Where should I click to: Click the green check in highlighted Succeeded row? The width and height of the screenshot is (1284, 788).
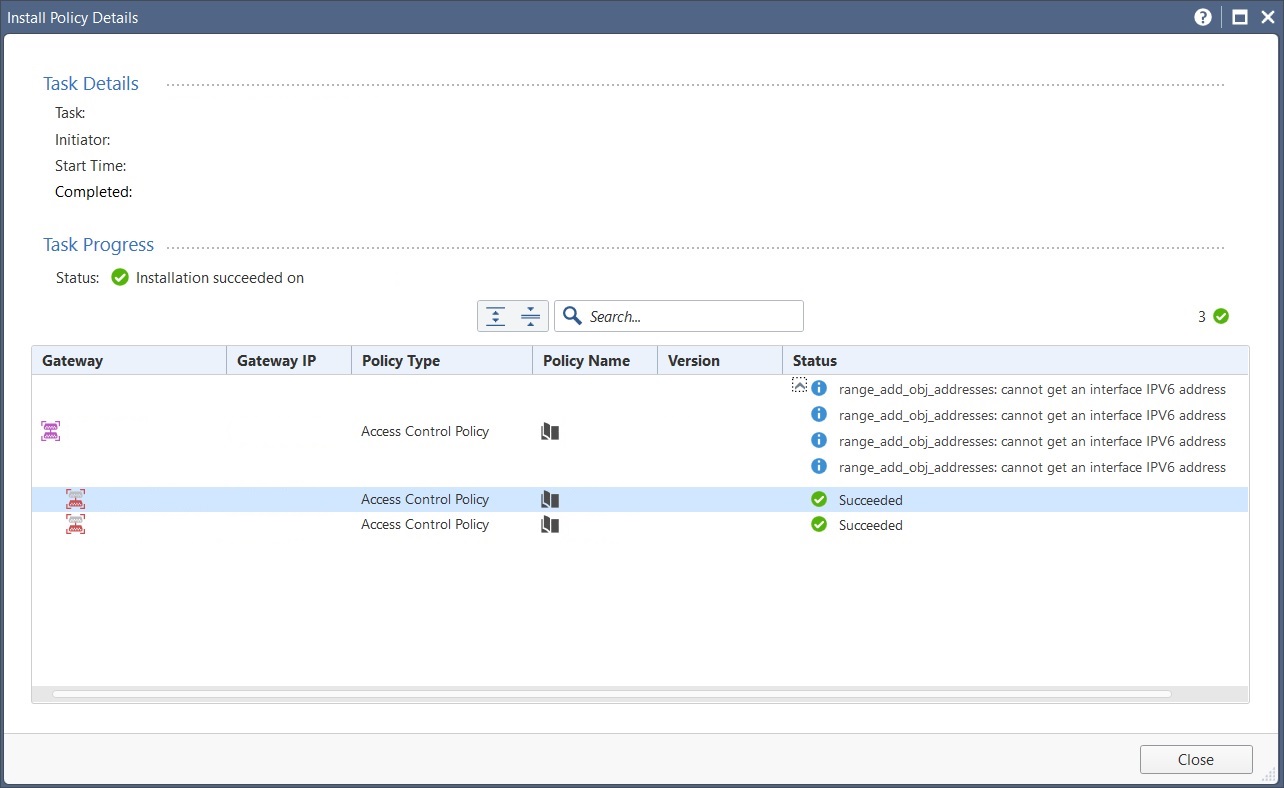(x=819, y=499)
